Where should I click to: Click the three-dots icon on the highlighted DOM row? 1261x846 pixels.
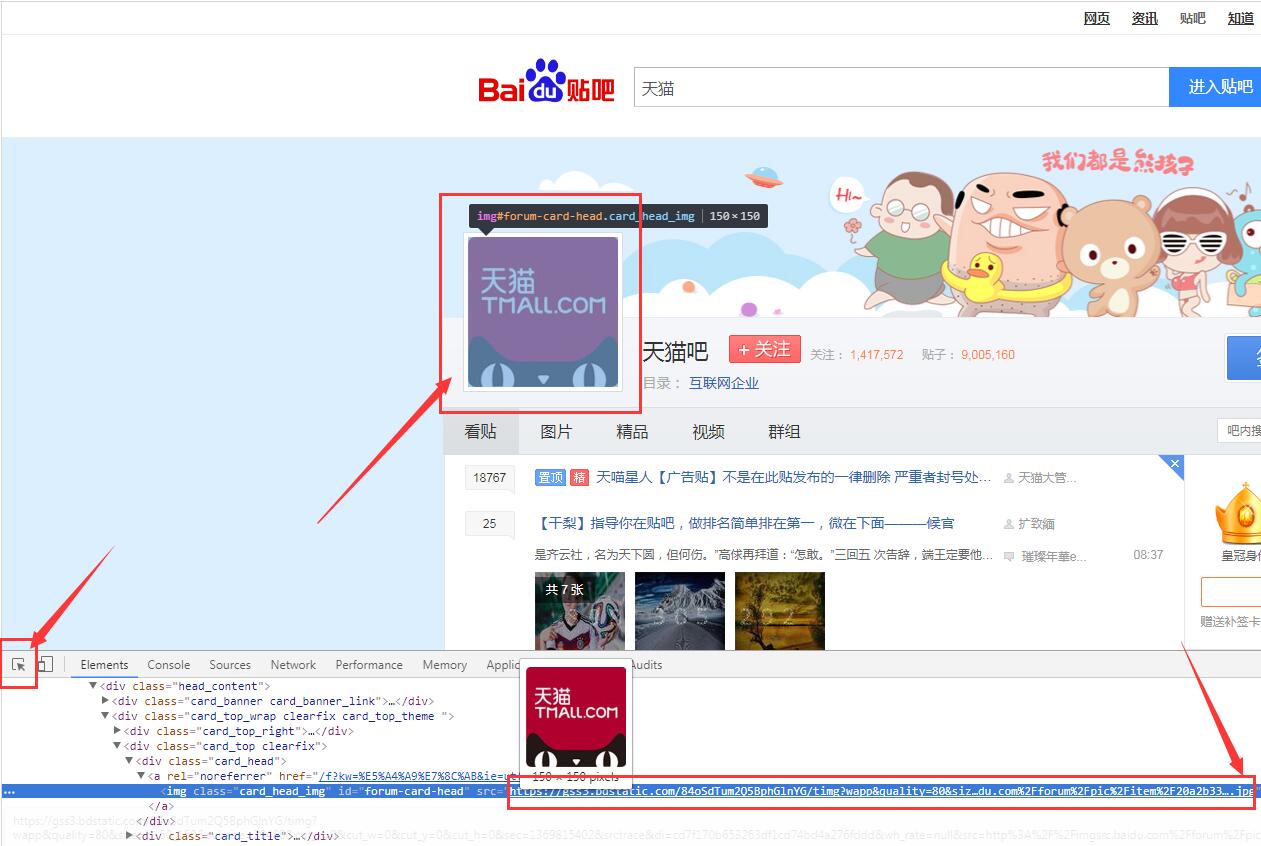9,792
